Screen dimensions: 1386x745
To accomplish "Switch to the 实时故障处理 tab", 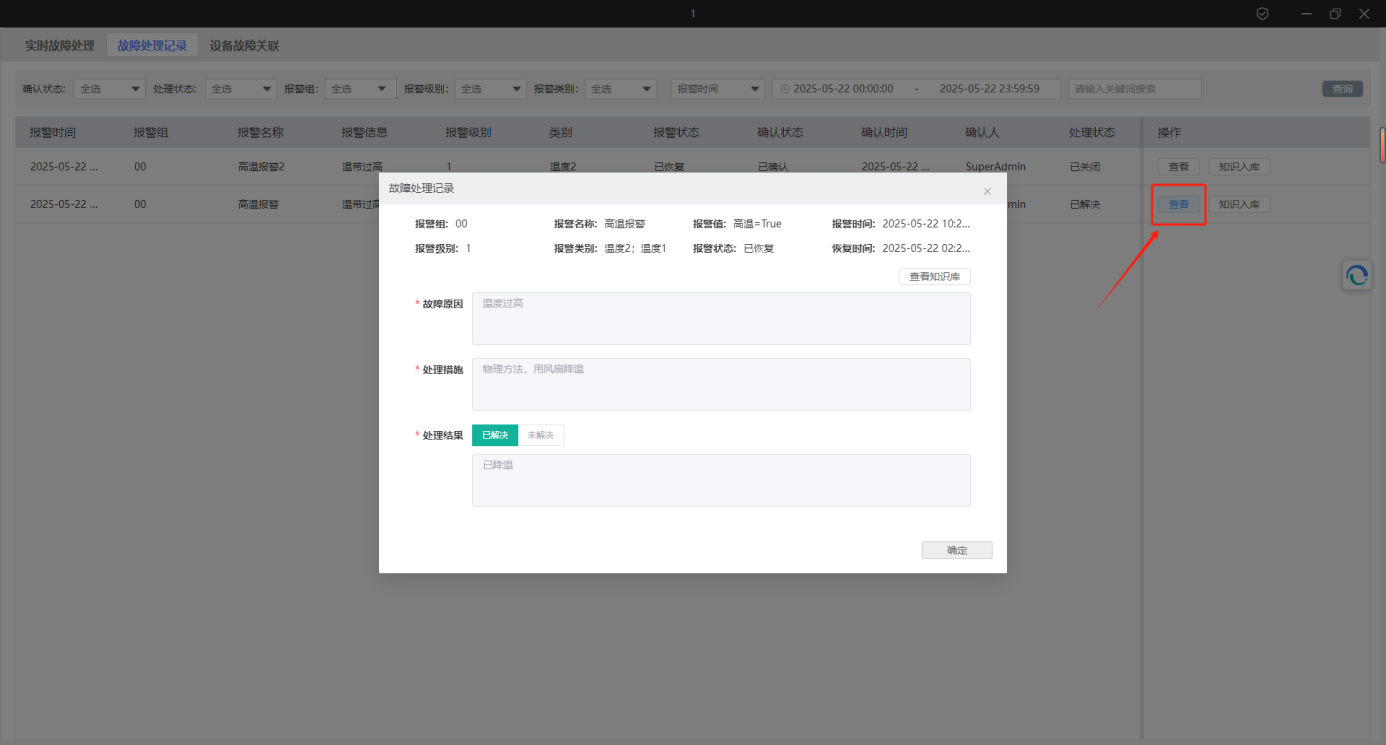I will tap(60, 46).
